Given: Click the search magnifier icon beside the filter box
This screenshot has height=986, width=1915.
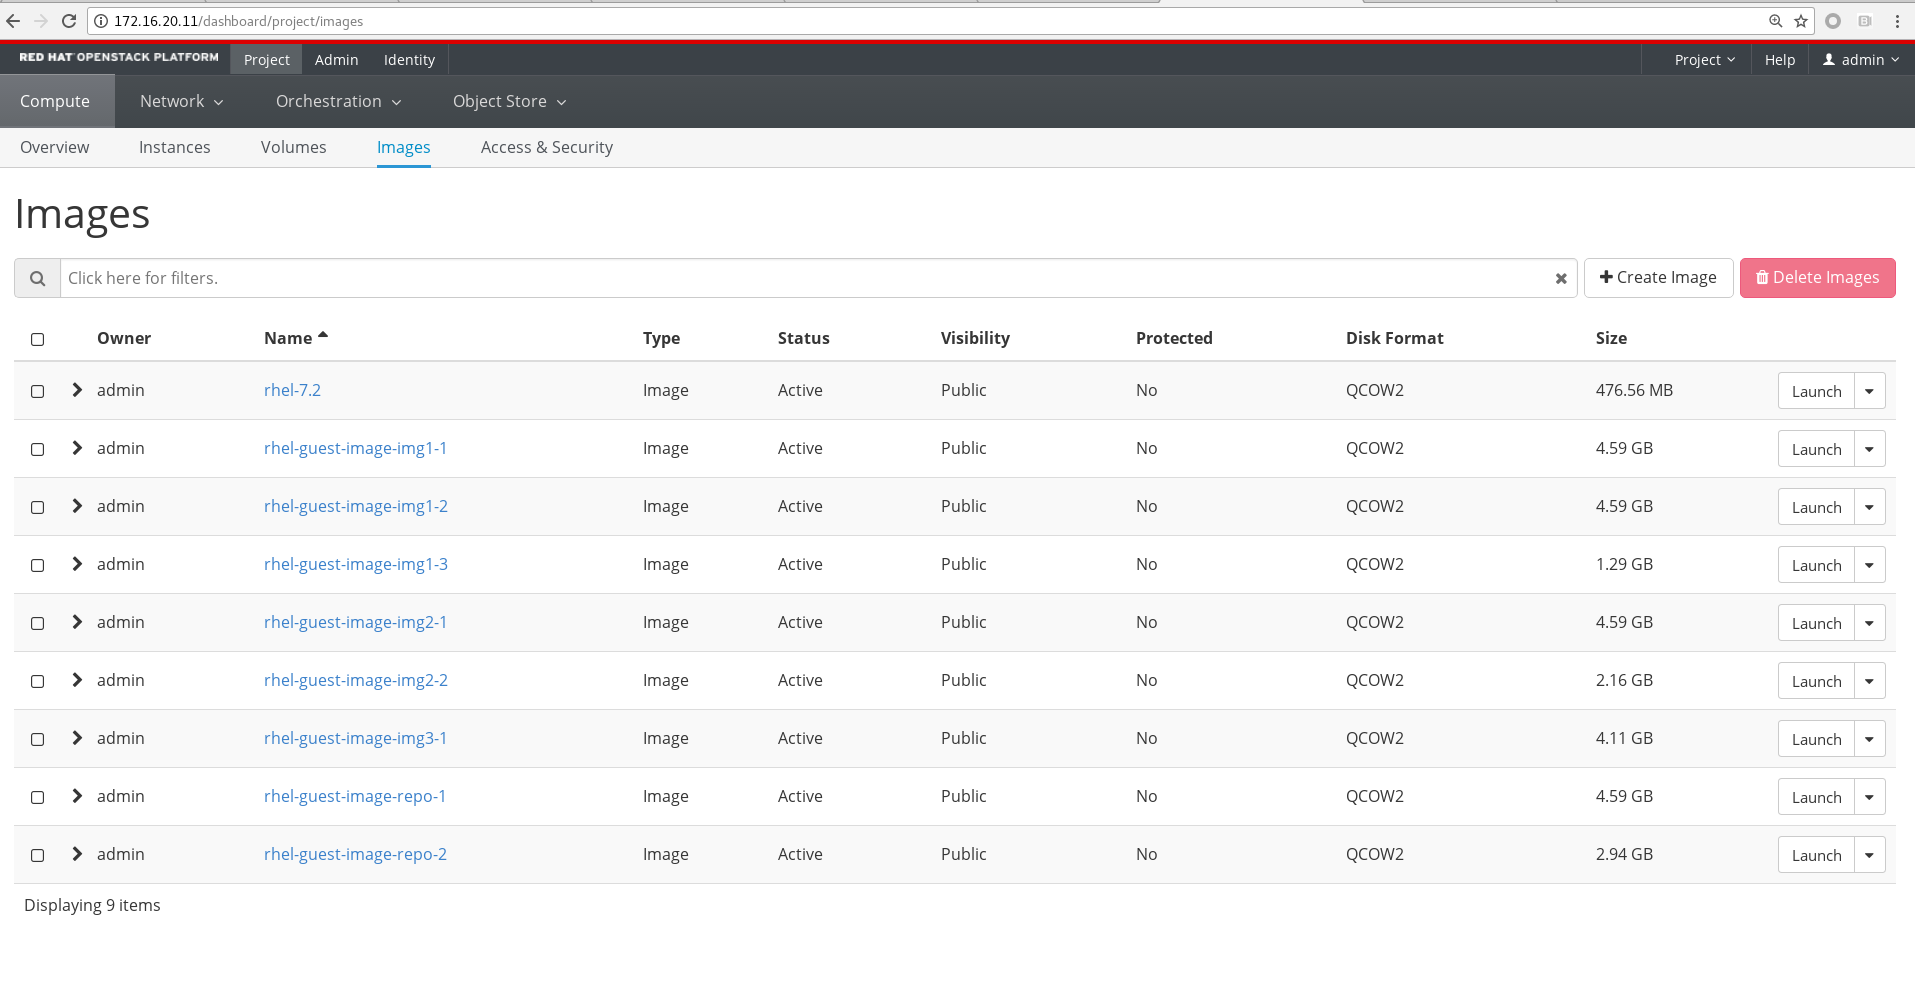Looking at the screenshot, I should tap(37, 278).
